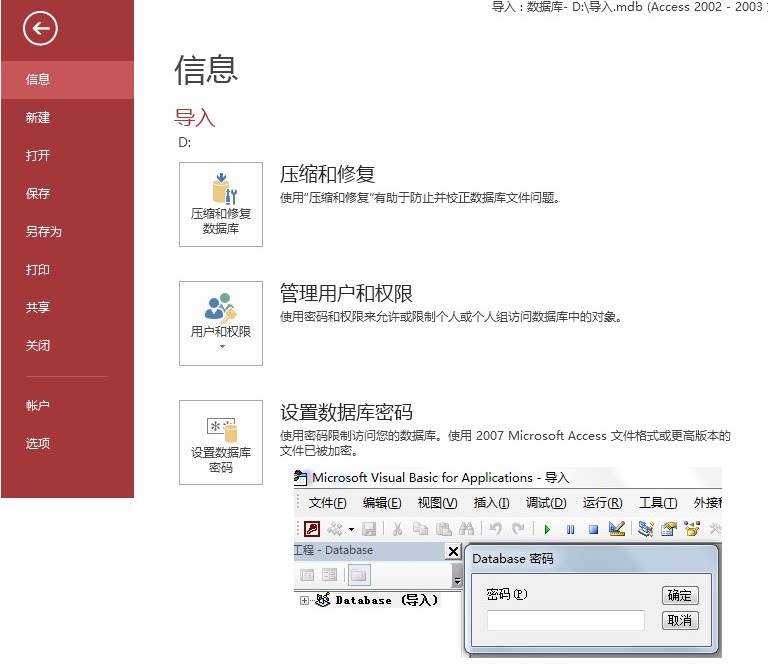Viewport: 768px width, 671px height.
Task: Click the 压缩和修复数据库 button
Action: tap(221, 204)
